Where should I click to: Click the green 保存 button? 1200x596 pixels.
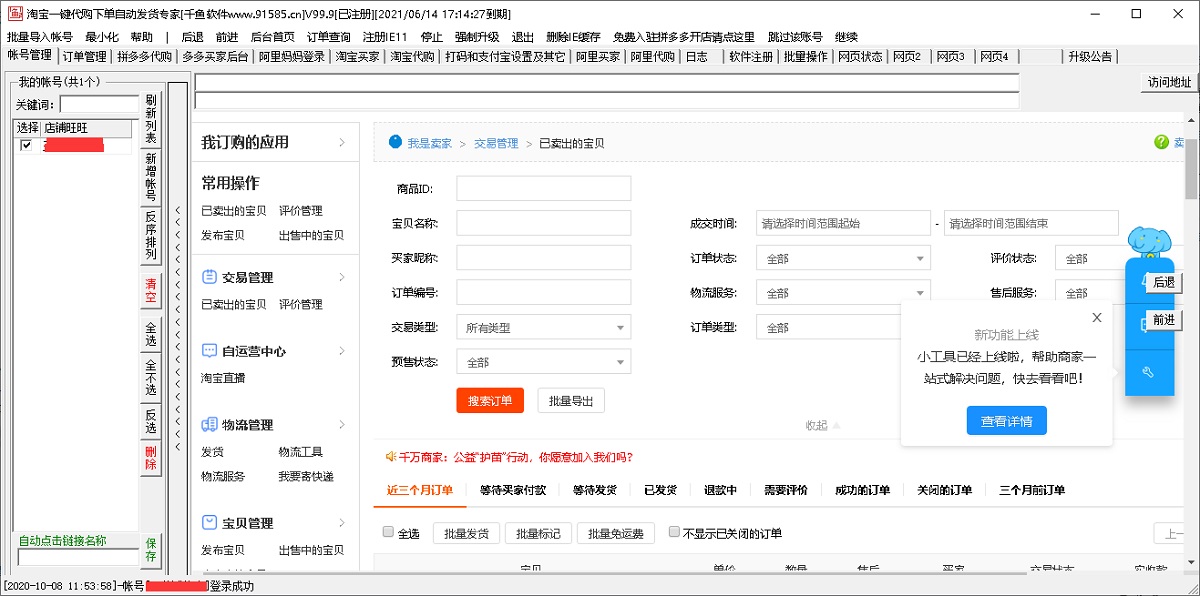[x=151, y=549]
